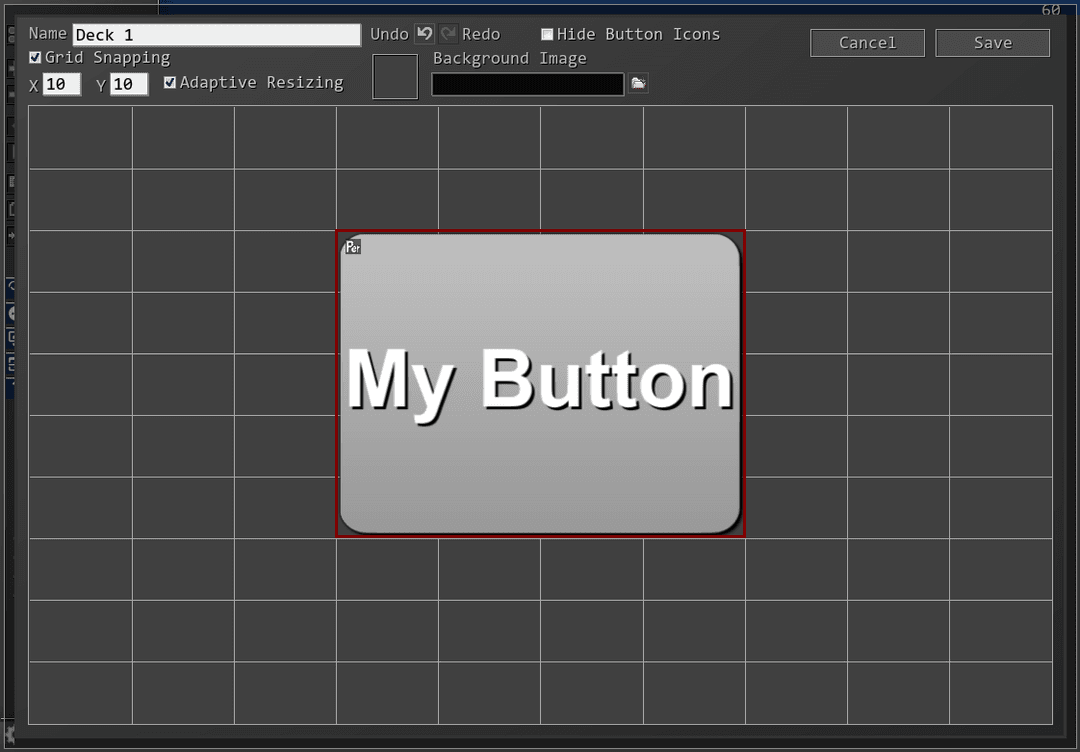Click the Name field containing Deck 1

[x=216, y=35]
